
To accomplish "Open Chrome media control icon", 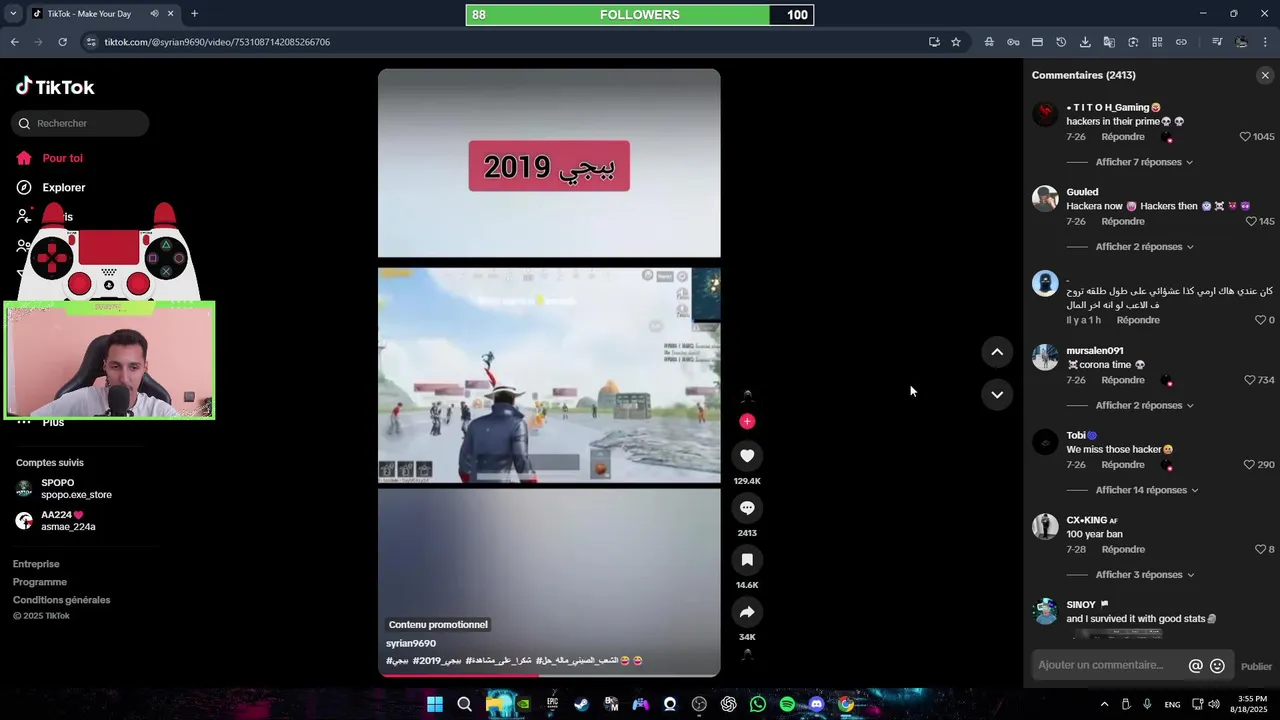I will coord(1217,42).
